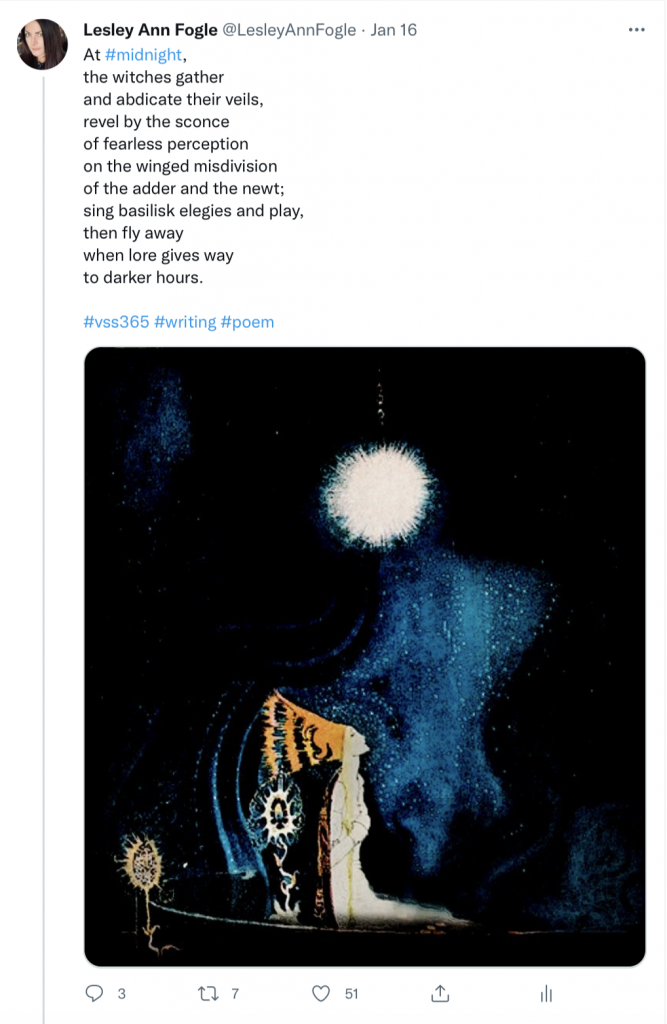Click the @LesleyAnnFogle handle
Viewport: 667px width, 1024px height.
[x=289, y=30]
